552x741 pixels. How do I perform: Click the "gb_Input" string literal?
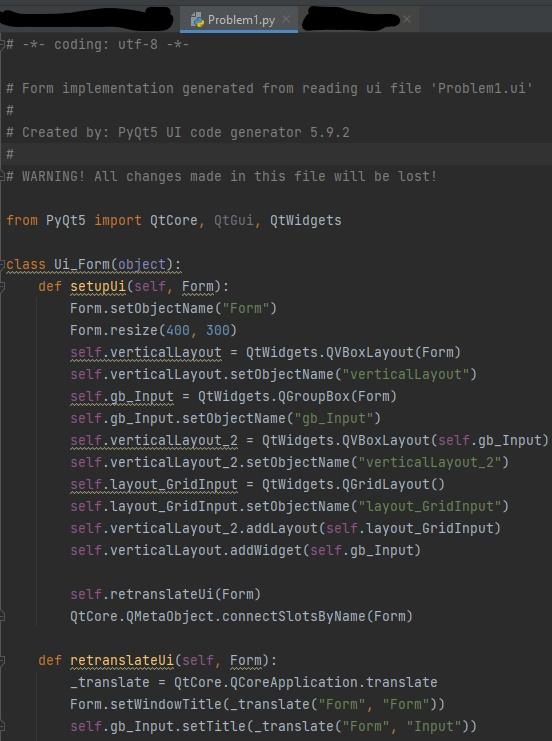(333, 418)
